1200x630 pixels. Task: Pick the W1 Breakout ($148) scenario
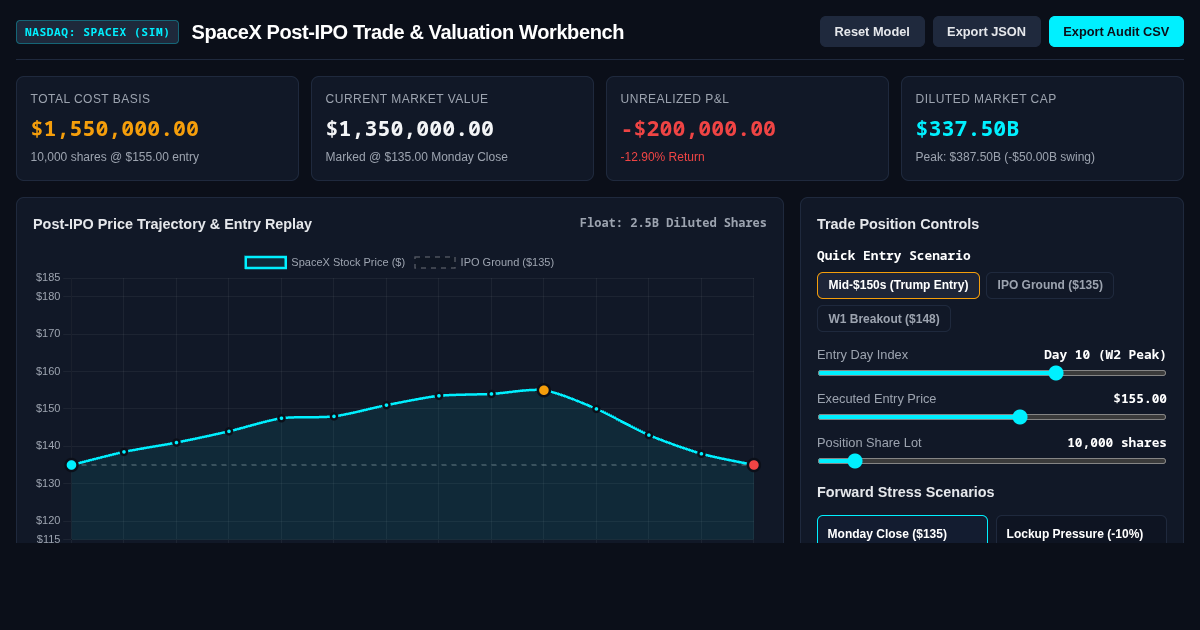884,319
